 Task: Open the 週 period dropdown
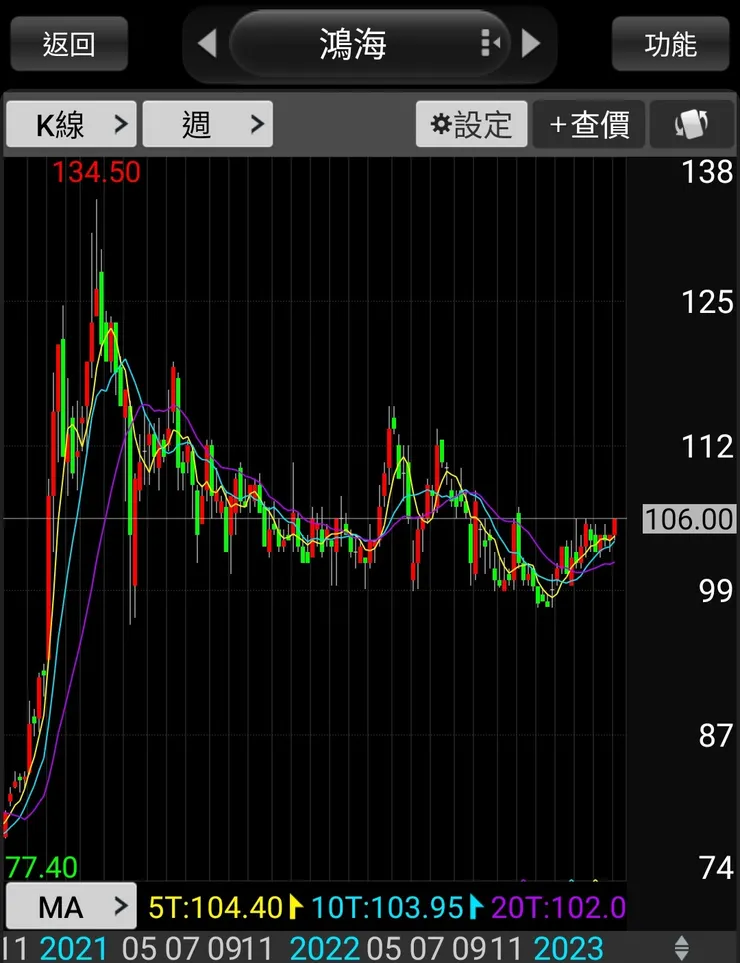[x=208, y=124]
